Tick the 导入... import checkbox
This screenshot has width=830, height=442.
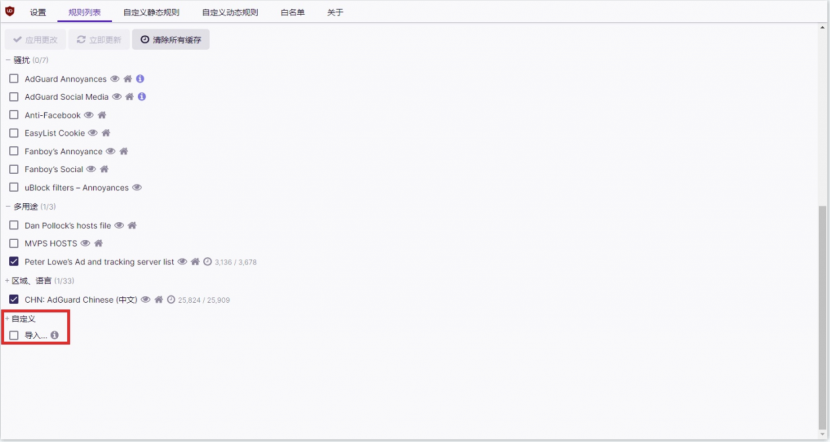14,336
